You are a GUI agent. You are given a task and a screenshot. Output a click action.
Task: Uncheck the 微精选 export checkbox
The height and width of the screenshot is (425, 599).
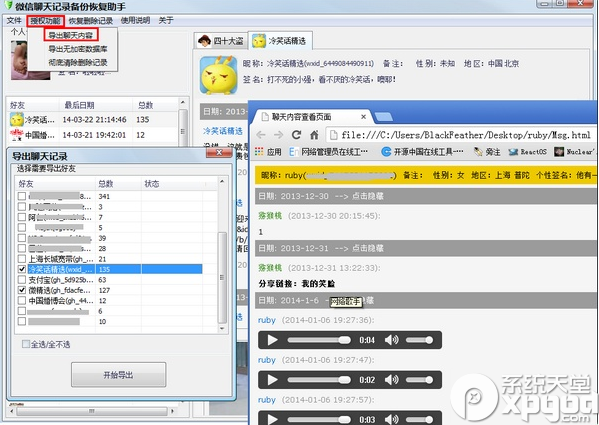(x=22, y=290)
